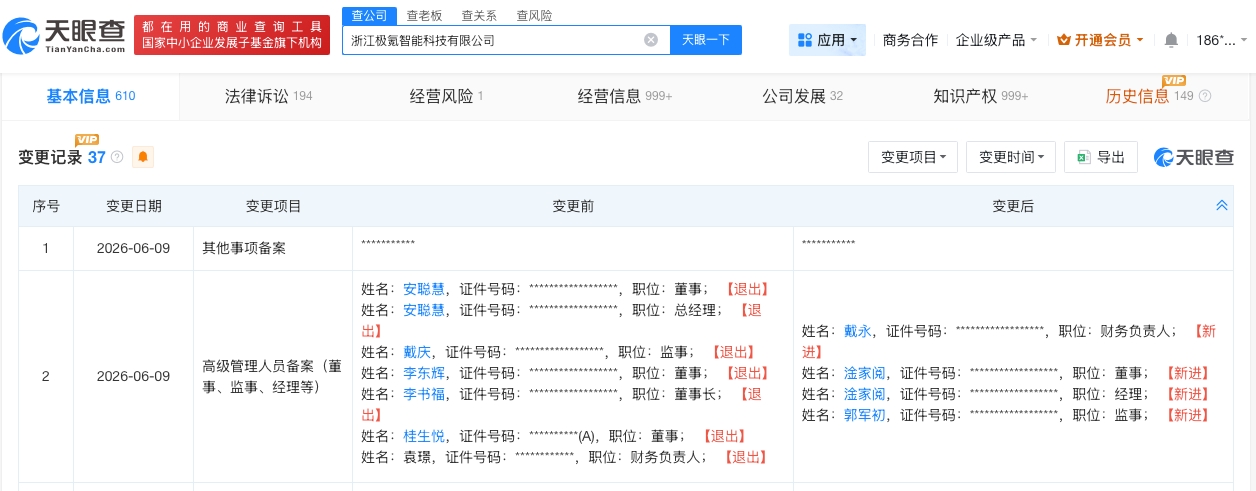Open the 变更时间 filter dropdown
This screenshot has height=491, width=1256.
click(x=1011, y=157)
